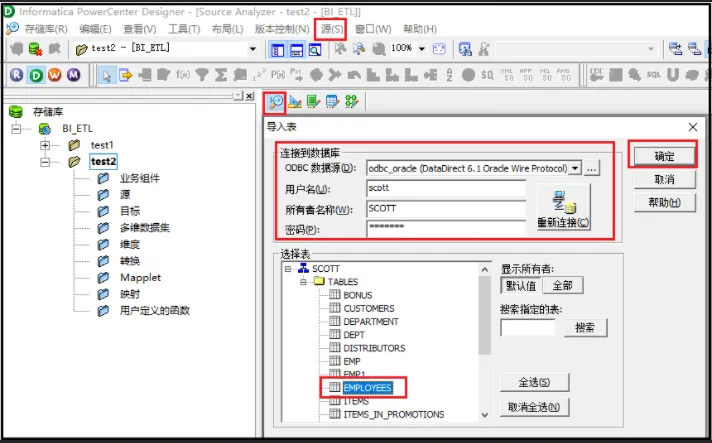Click the 所有者名称 owner name field
This screenshot has height=443, width=712.
[446, 209]
